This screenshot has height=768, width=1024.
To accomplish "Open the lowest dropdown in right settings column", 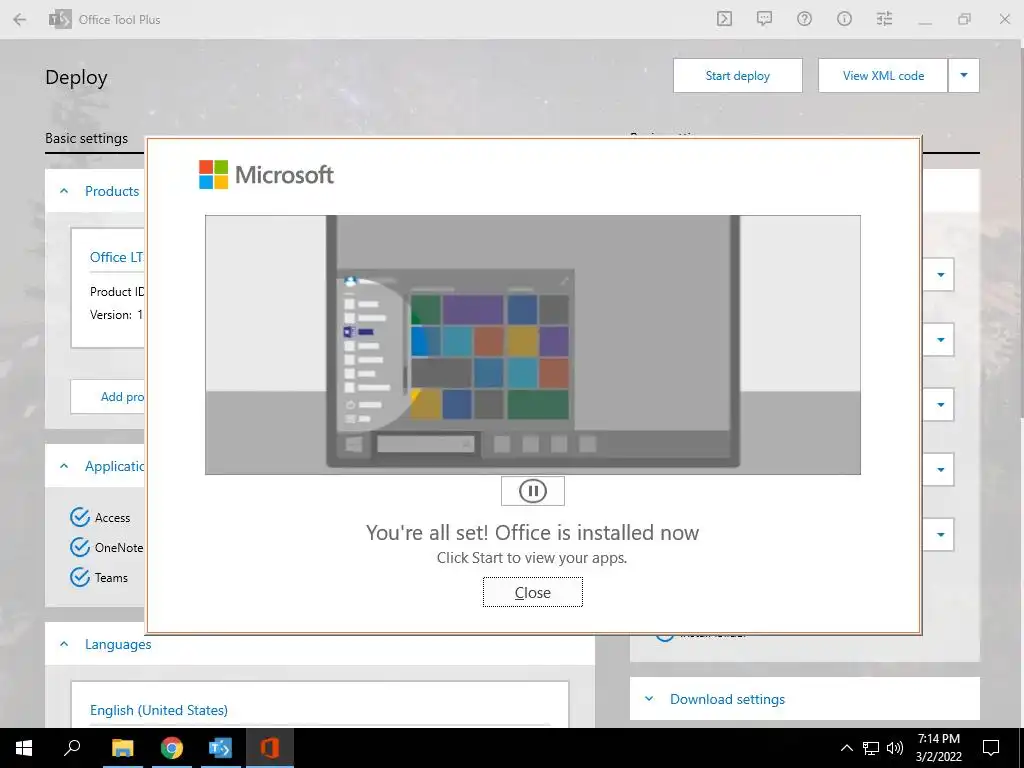I will tap(940, 535).
